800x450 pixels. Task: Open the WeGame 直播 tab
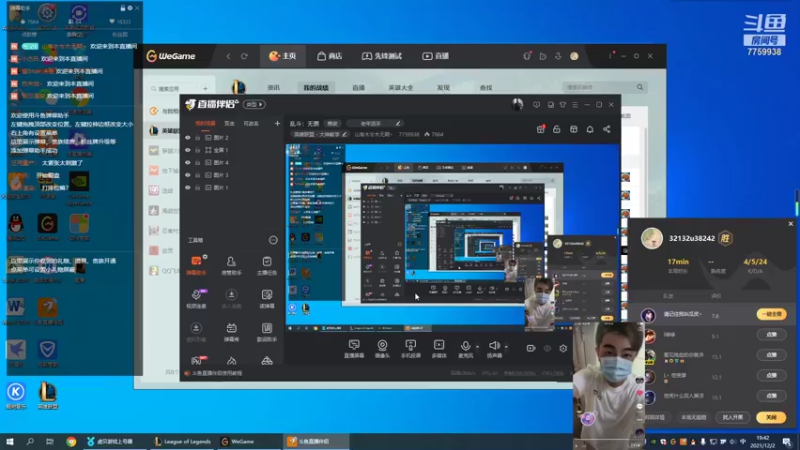(435, 56)
